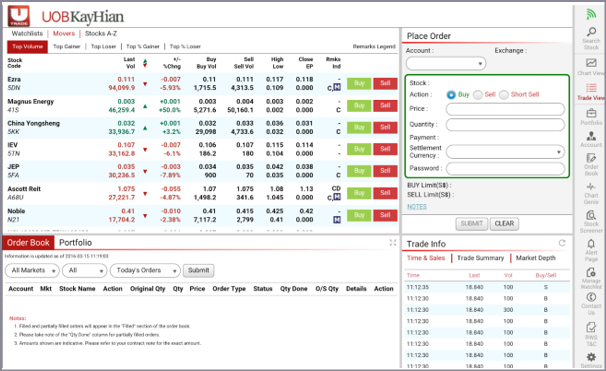Open the Account icon in sidebar
606x371 pixels.
591,139
